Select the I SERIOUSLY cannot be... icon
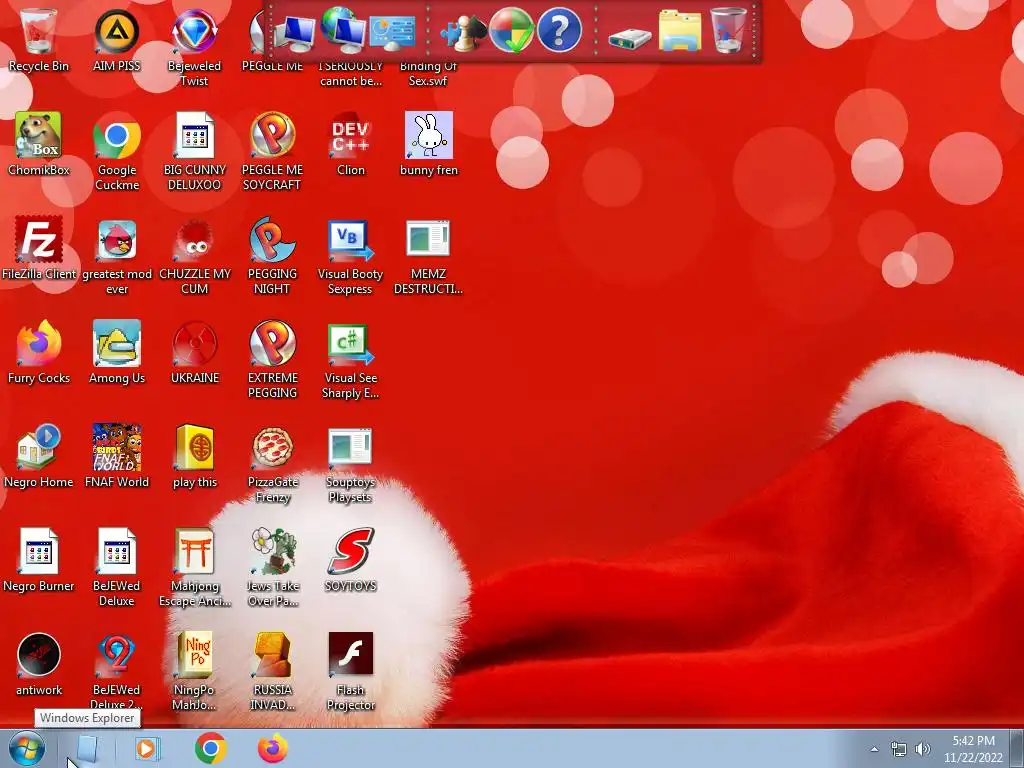1024x768 pixels. pyautogui.click(x=351, y=73)
